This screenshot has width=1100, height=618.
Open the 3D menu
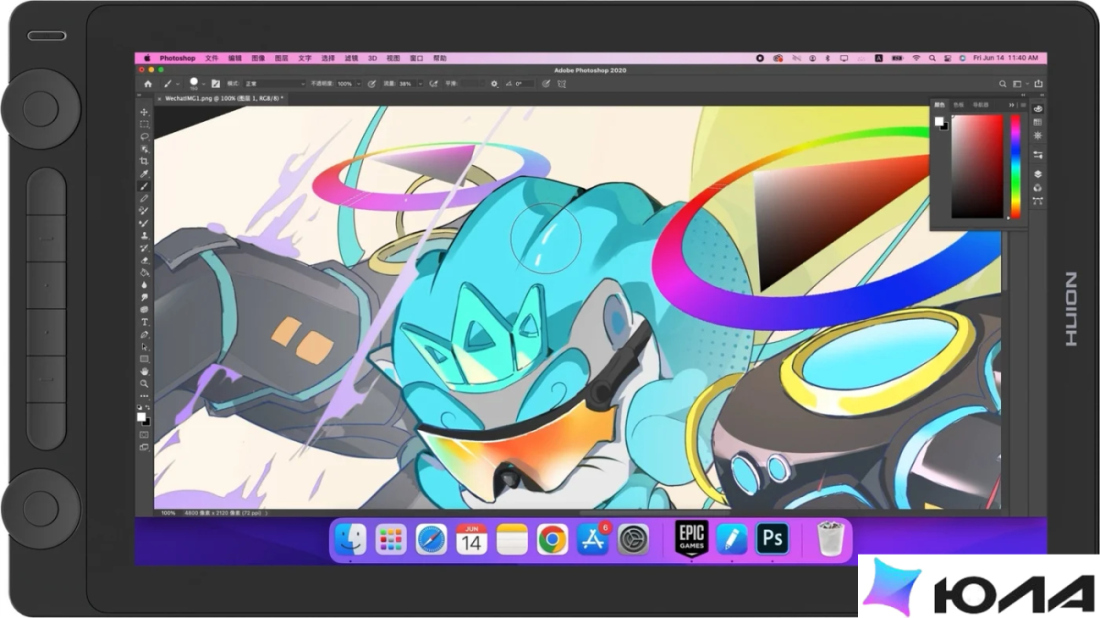pyautogui.click(x=373, y=58)
